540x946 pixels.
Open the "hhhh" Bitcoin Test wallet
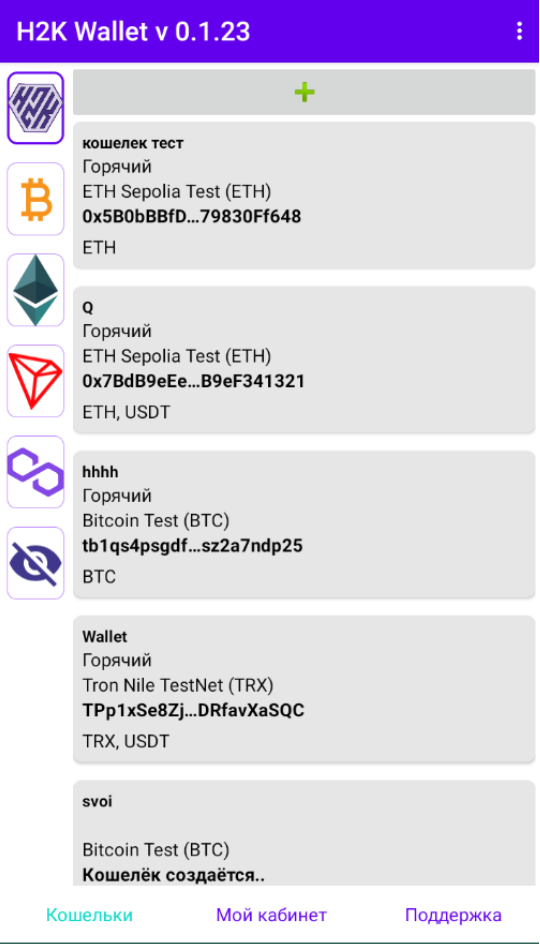pyautogui.click(x=304, y=525)
